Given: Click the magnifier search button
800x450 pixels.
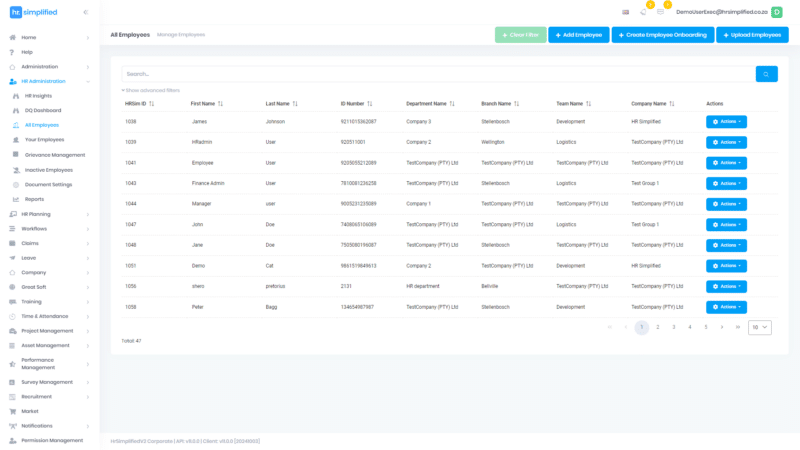Looking at the screenshot, I should tap(766, 74).
